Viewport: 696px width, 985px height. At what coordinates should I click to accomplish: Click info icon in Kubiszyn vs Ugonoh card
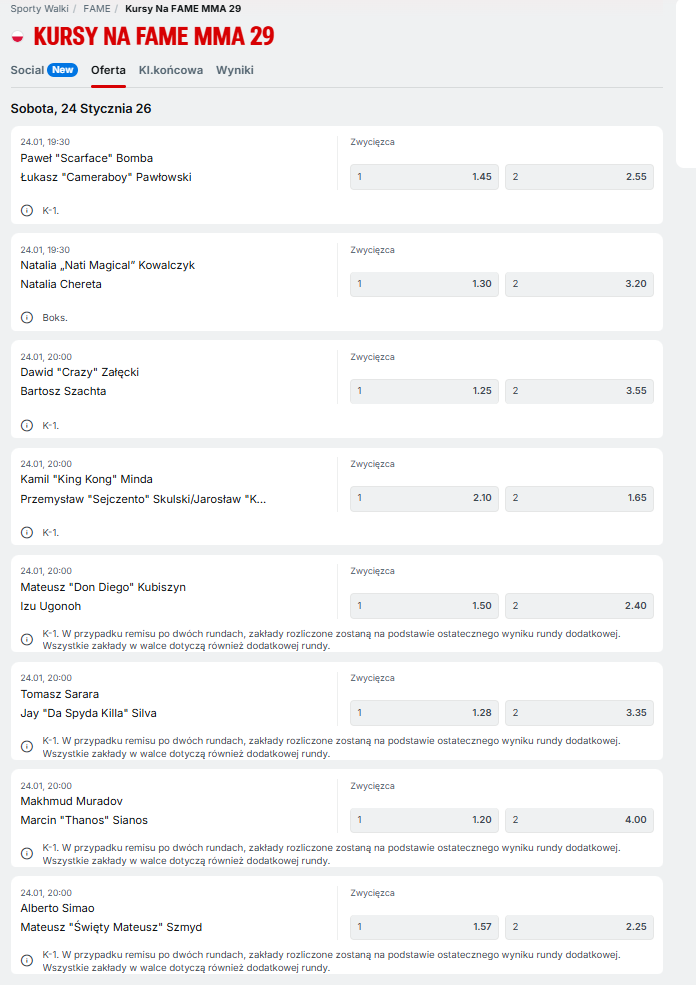coord(27,639)
